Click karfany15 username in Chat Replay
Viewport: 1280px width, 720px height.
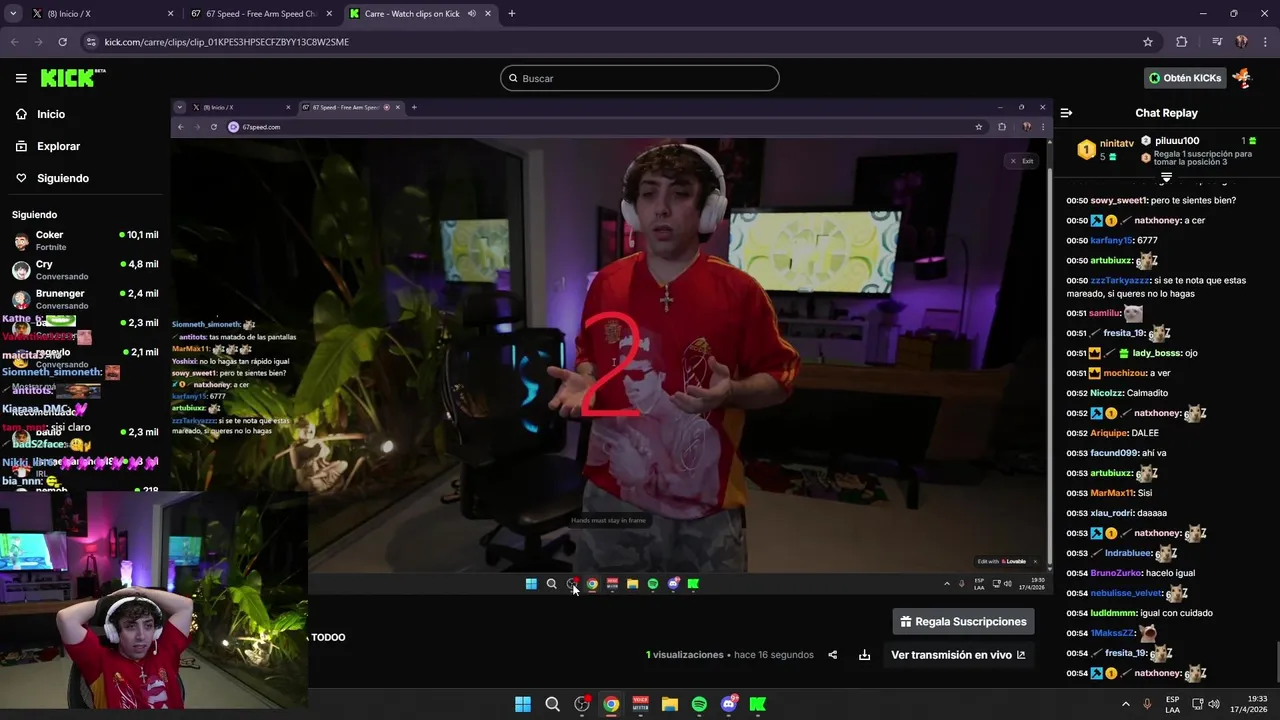click(1111, 240)
